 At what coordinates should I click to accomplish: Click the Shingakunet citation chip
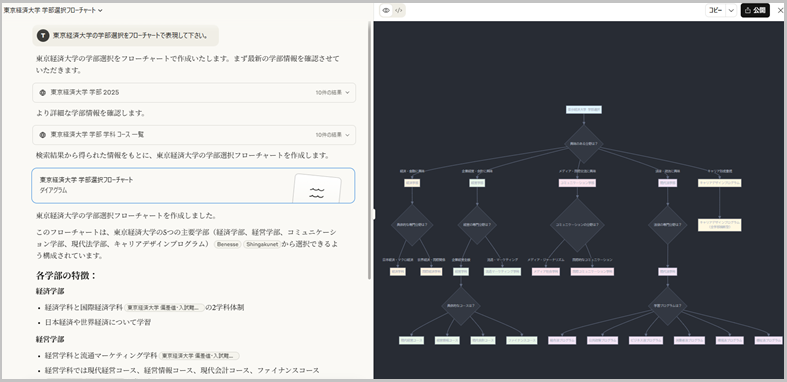[261, 244]
